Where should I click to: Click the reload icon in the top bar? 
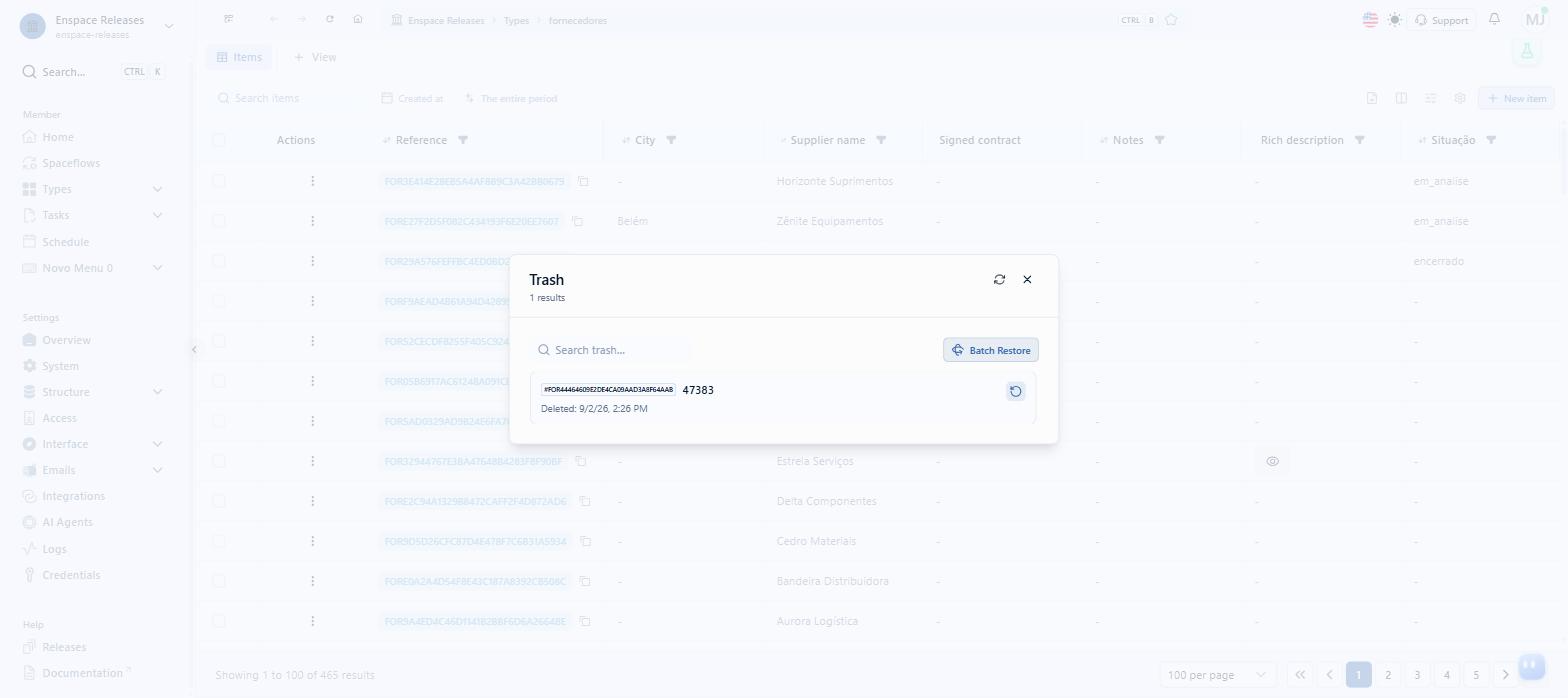click(x=330, y=19)
